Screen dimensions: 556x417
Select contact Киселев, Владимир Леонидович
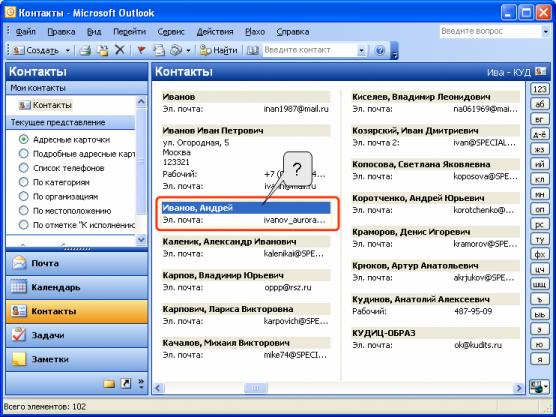(435, 97)
